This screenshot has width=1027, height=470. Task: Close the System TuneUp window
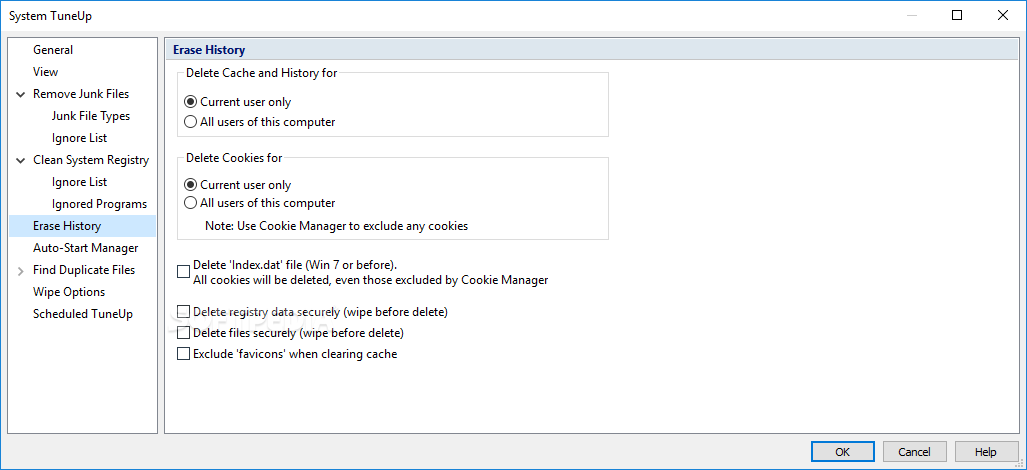1003,15
